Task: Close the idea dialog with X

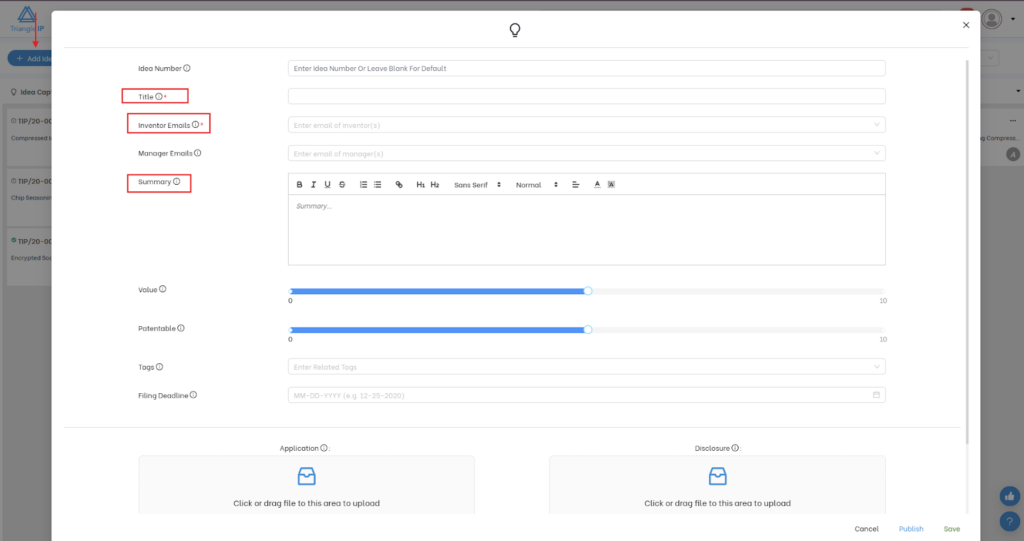Action: tap(965, 25)
